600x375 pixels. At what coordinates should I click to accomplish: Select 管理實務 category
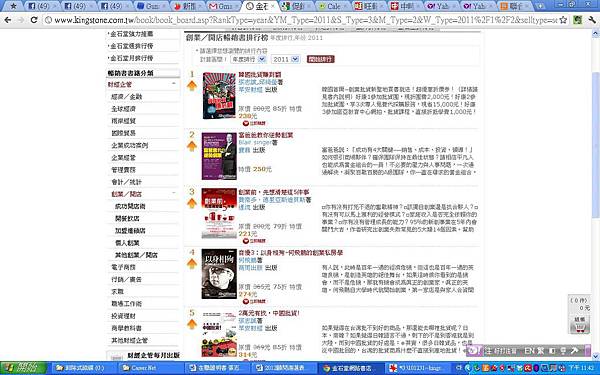[x=124, y=170]
